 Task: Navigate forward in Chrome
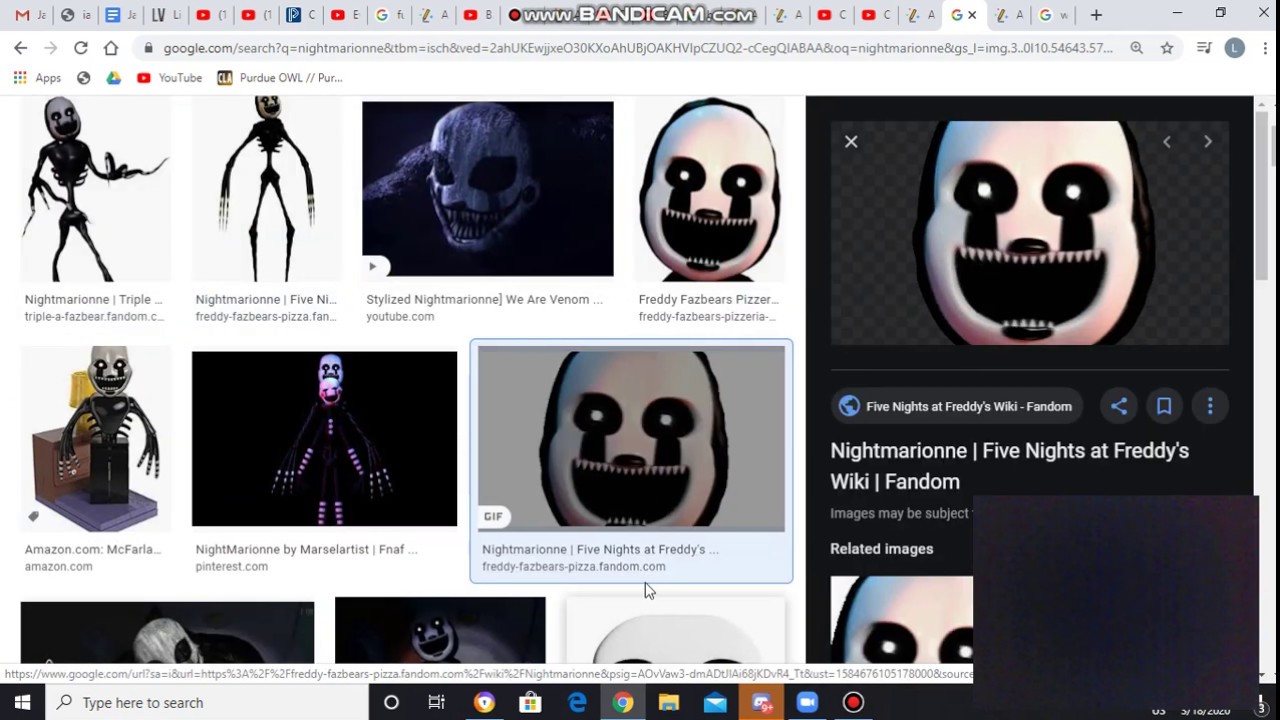coord(51,48)
